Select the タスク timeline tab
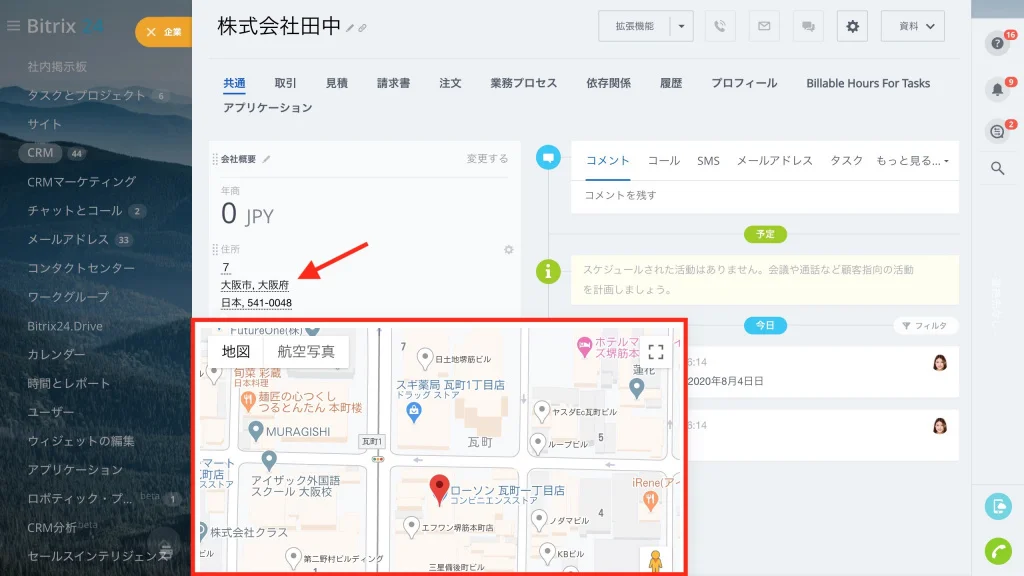1024x576 pixels. coord(846,161)
